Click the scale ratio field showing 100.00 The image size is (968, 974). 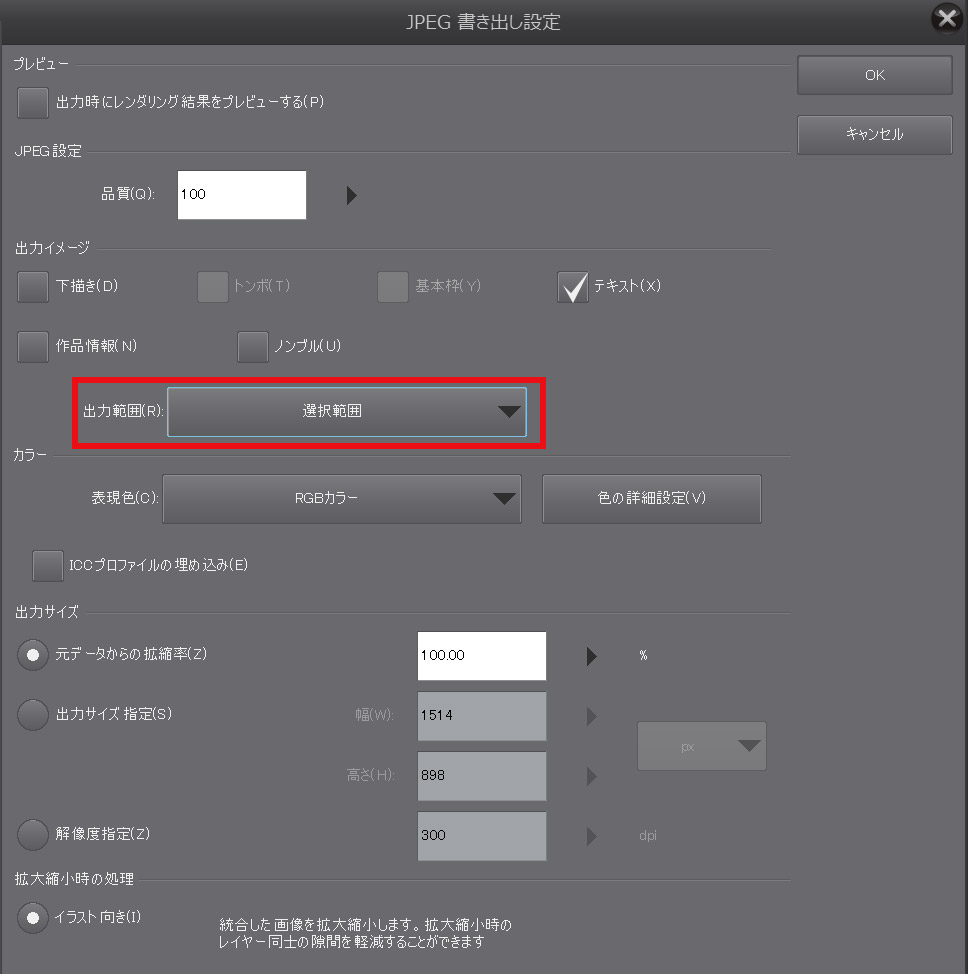click(x=482, y=656)
